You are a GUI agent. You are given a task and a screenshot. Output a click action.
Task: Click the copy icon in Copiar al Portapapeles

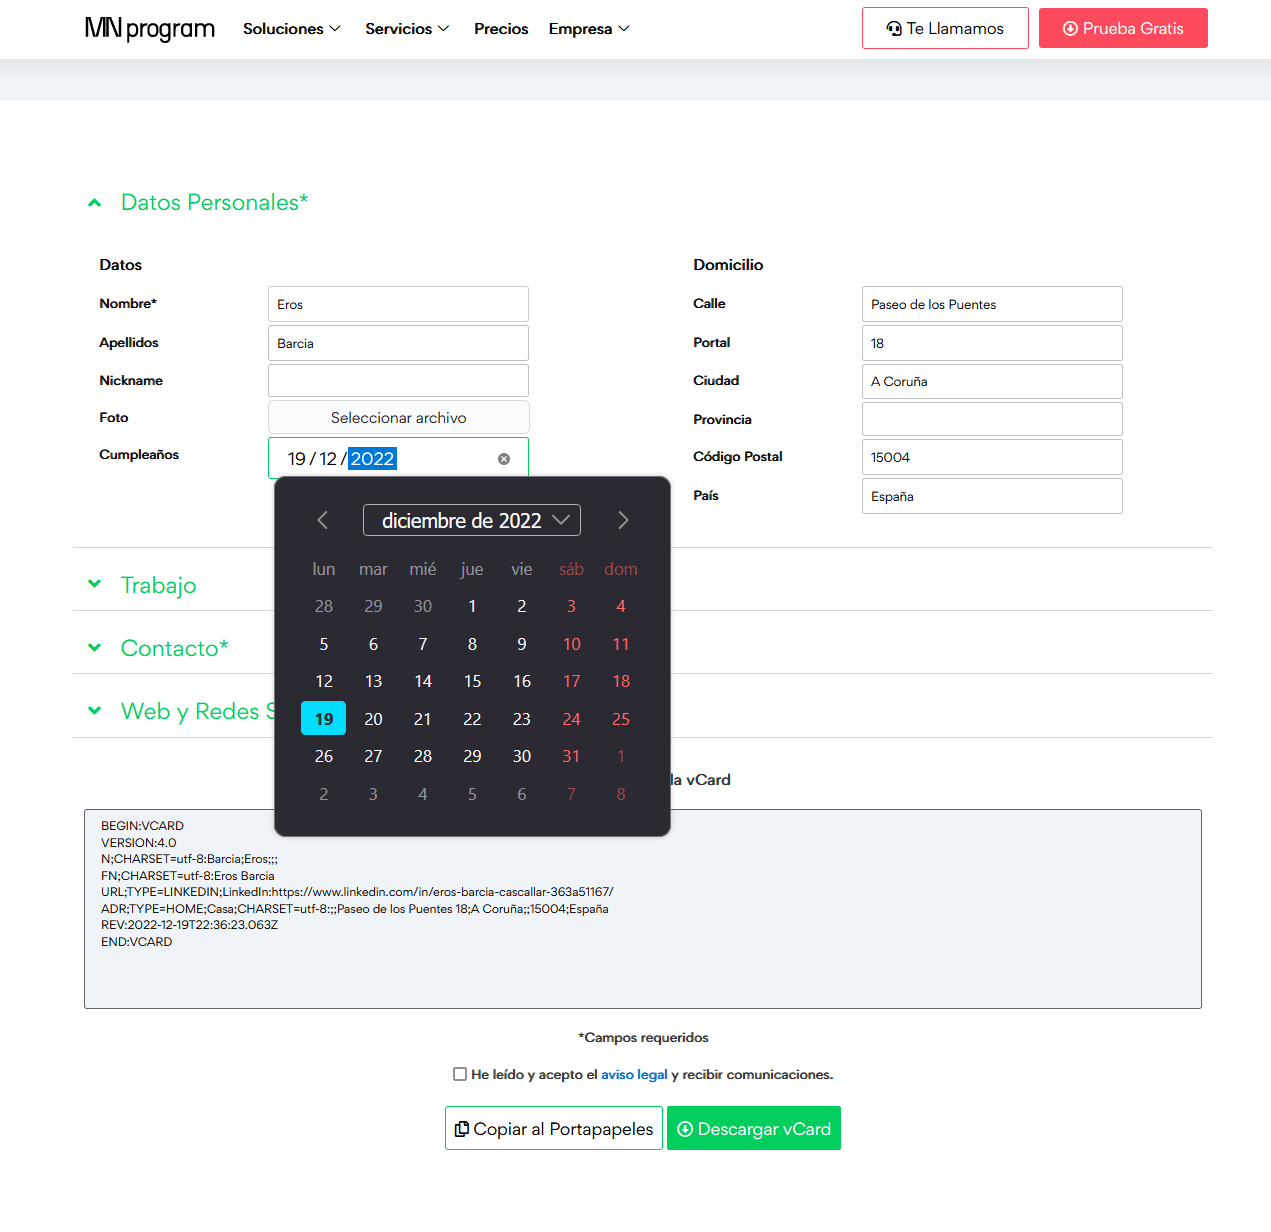click(462, 1128)
